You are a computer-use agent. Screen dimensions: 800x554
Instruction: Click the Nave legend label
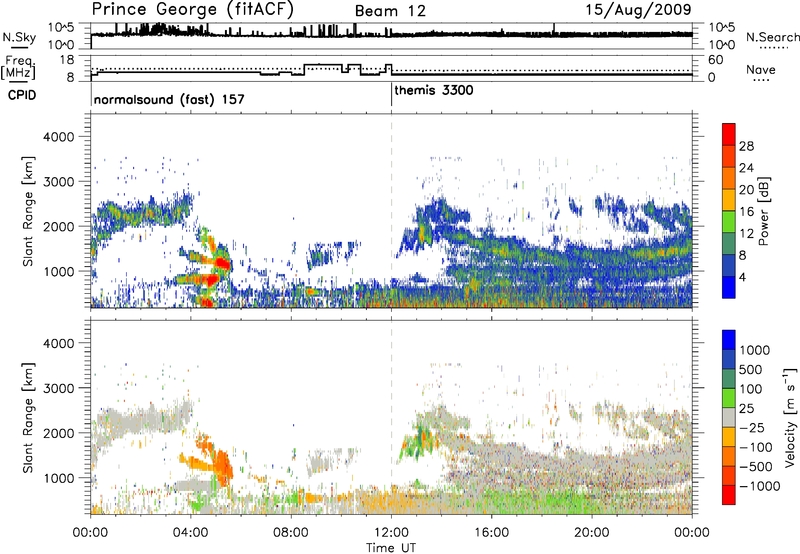pyautogui.click(x=760, y=69)
